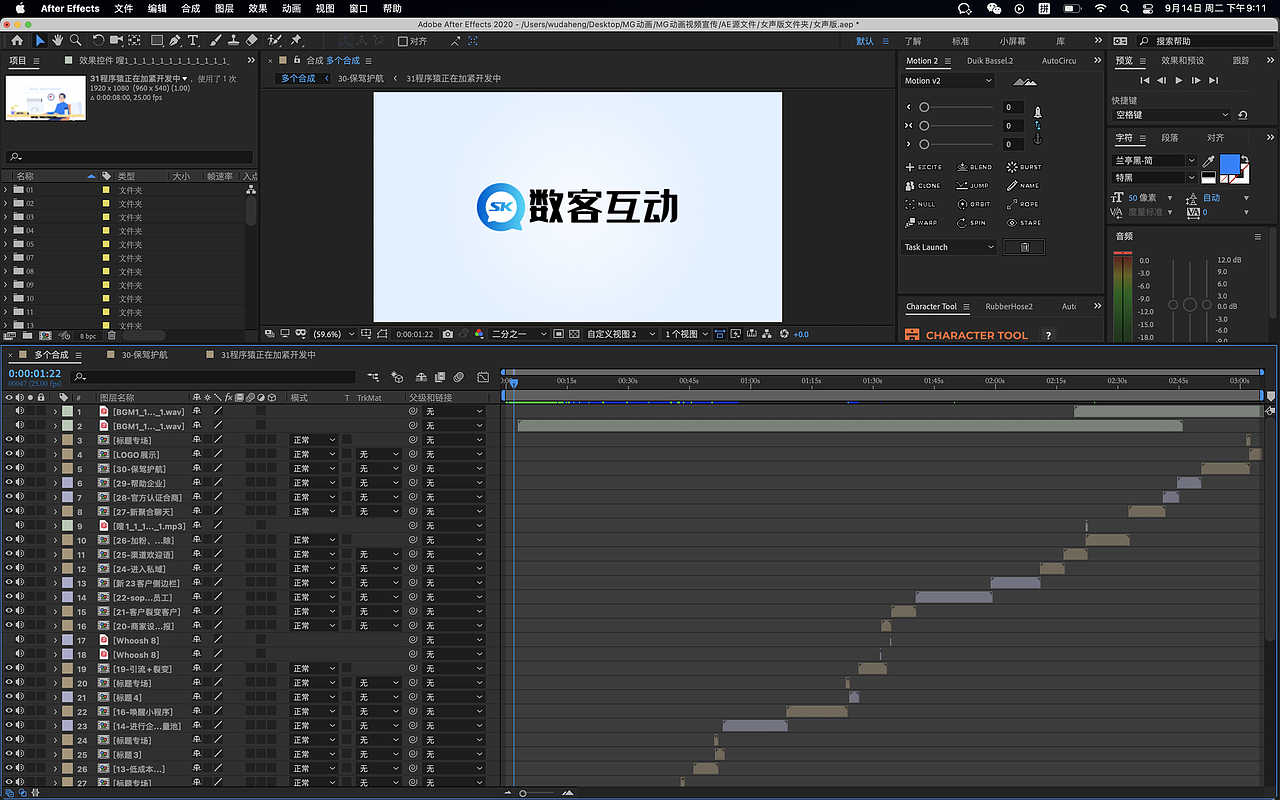Select the Brush tool

coord(216,41)
